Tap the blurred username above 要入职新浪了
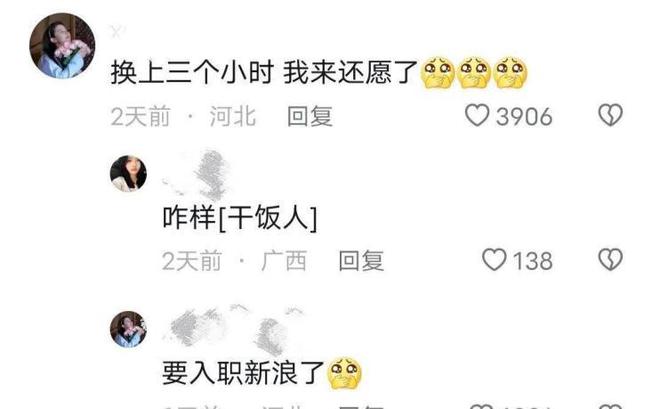 (234, 329)
